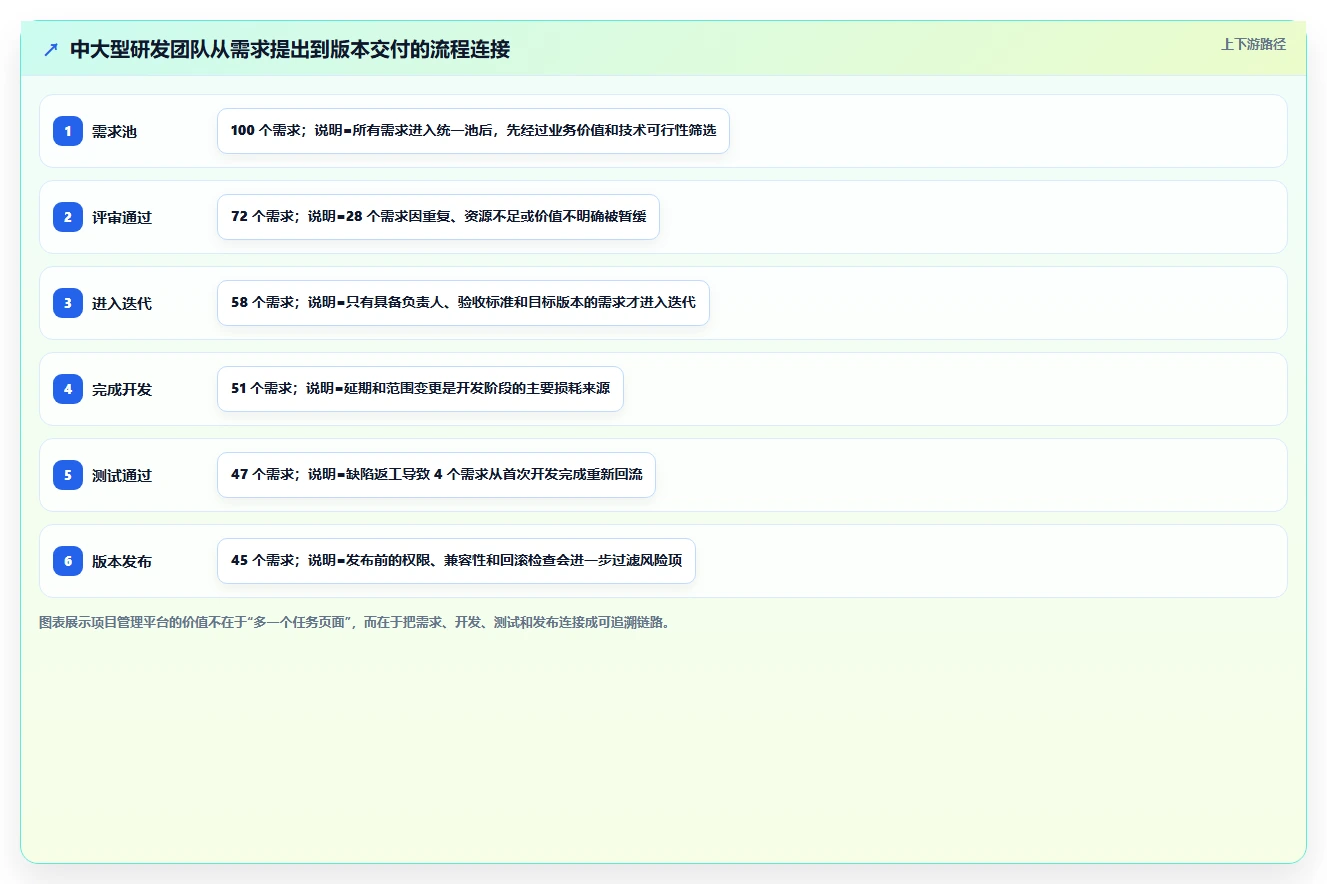Click the arrow icon beside the title
Viewport: 1327px width, 884px height.
[x=51, y=49]
